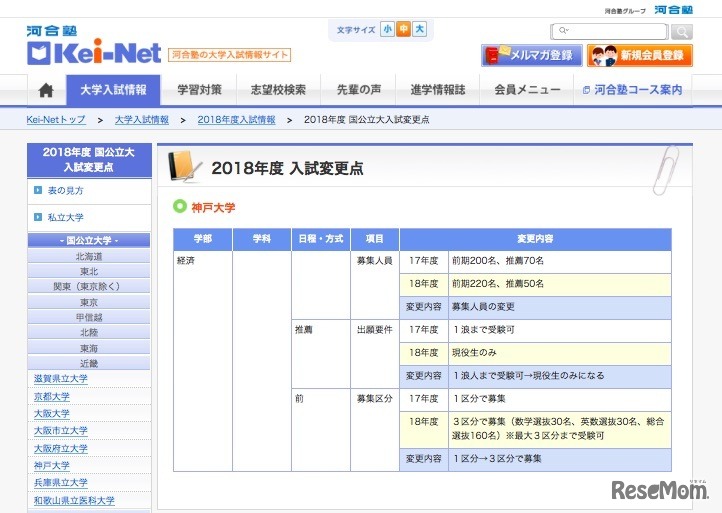Viewport: 722px width, 513px height.
Task: Open 表の見方 in sidebar
Action: pos(65,191)
